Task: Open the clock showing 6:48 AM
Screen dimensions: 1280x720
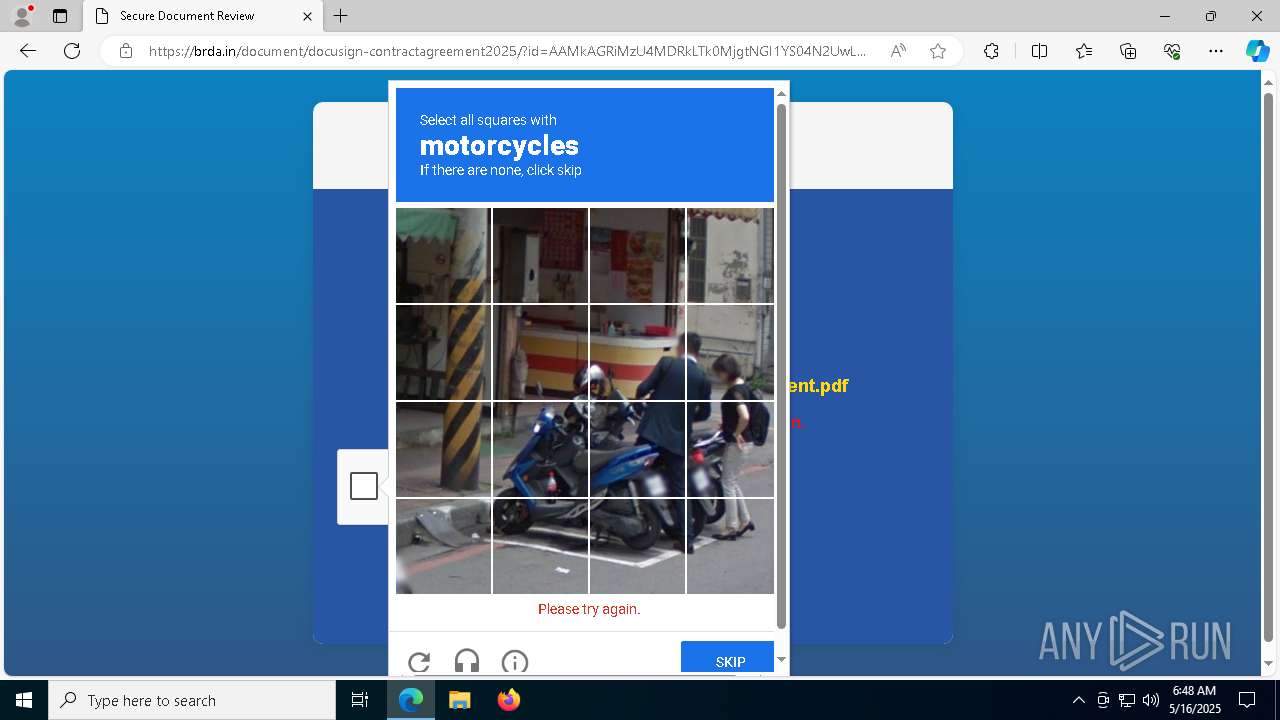Action: pyautogui.click(x=1195, y=700)
